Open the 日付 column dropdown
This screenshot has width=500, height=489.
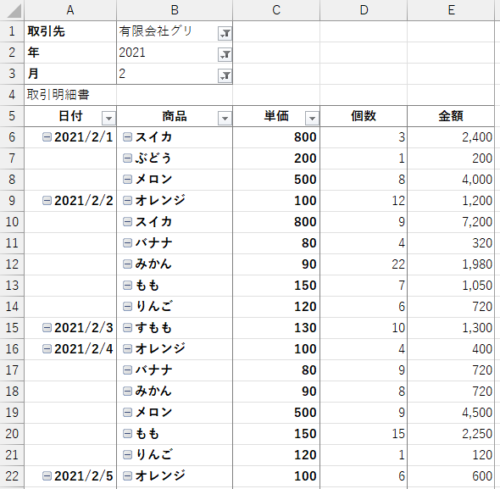point(109,118)
